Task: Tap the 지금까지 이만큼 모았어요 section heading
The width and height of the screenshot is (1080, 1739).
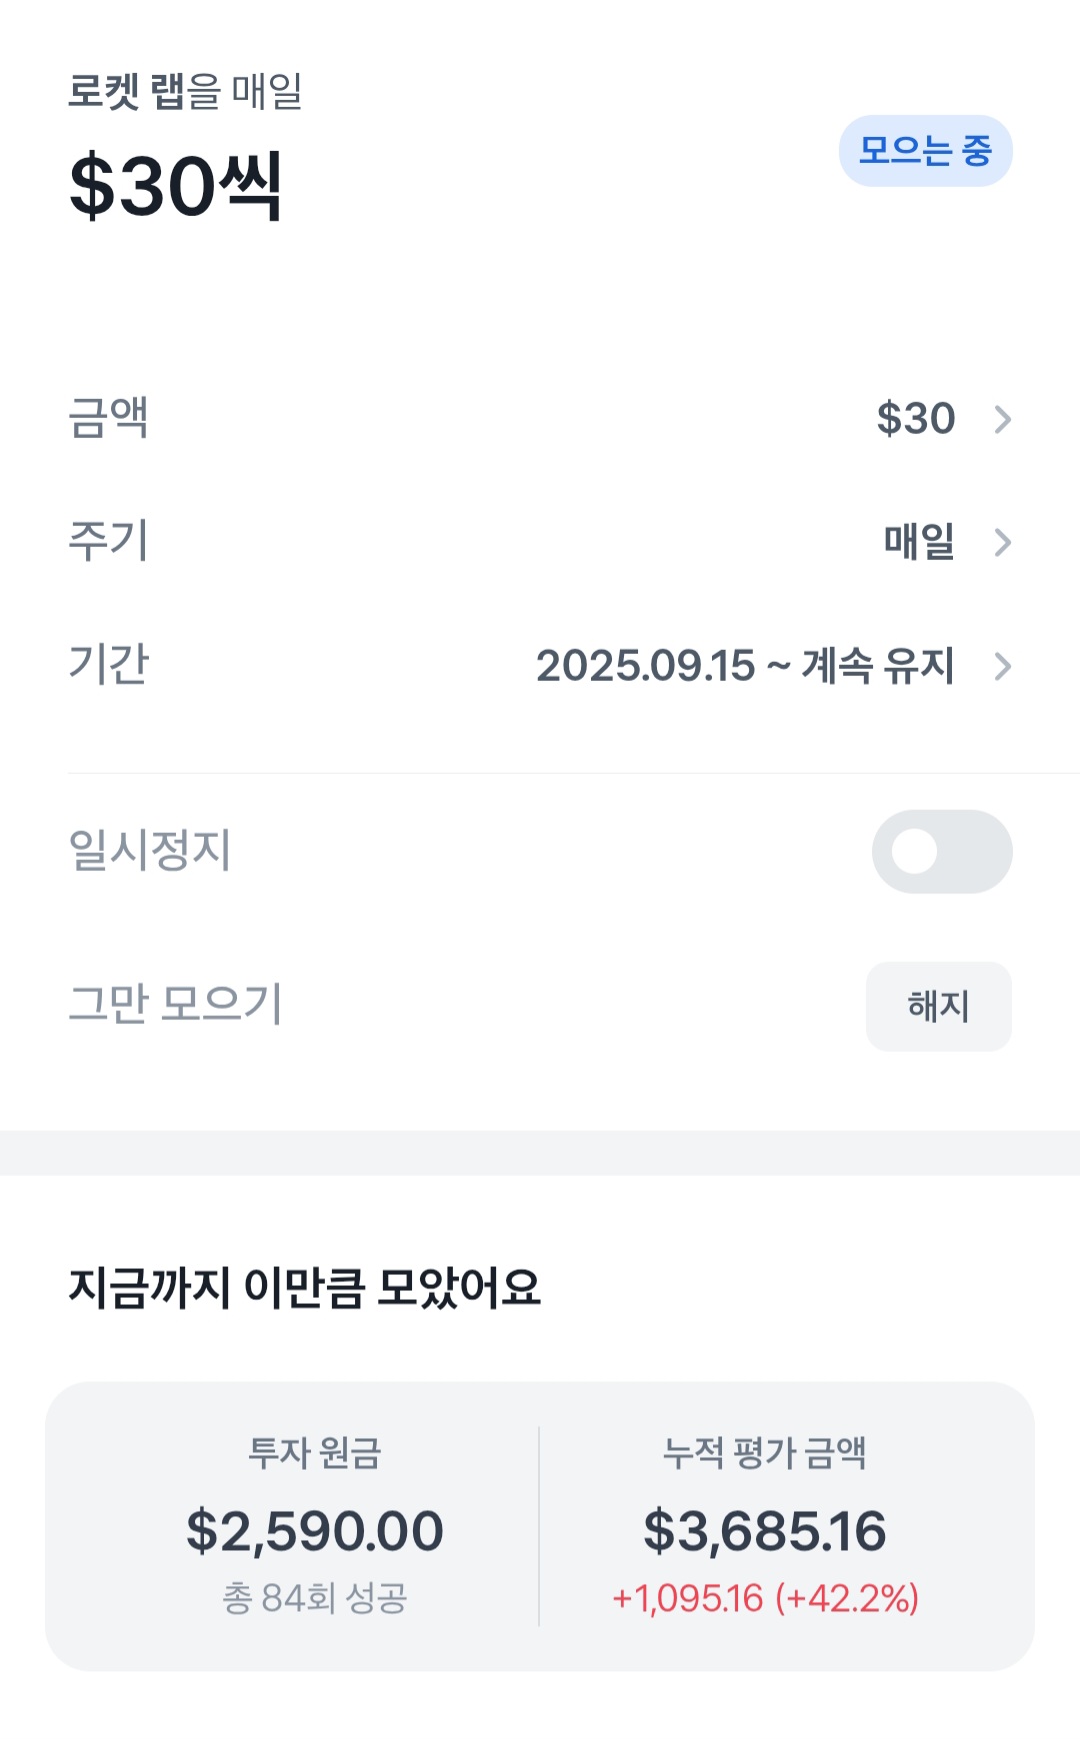Action: coord(304,1287)
